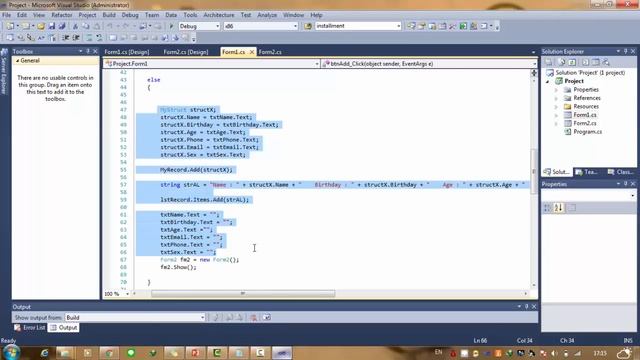Open the Debug configuration dropdown

218,26
